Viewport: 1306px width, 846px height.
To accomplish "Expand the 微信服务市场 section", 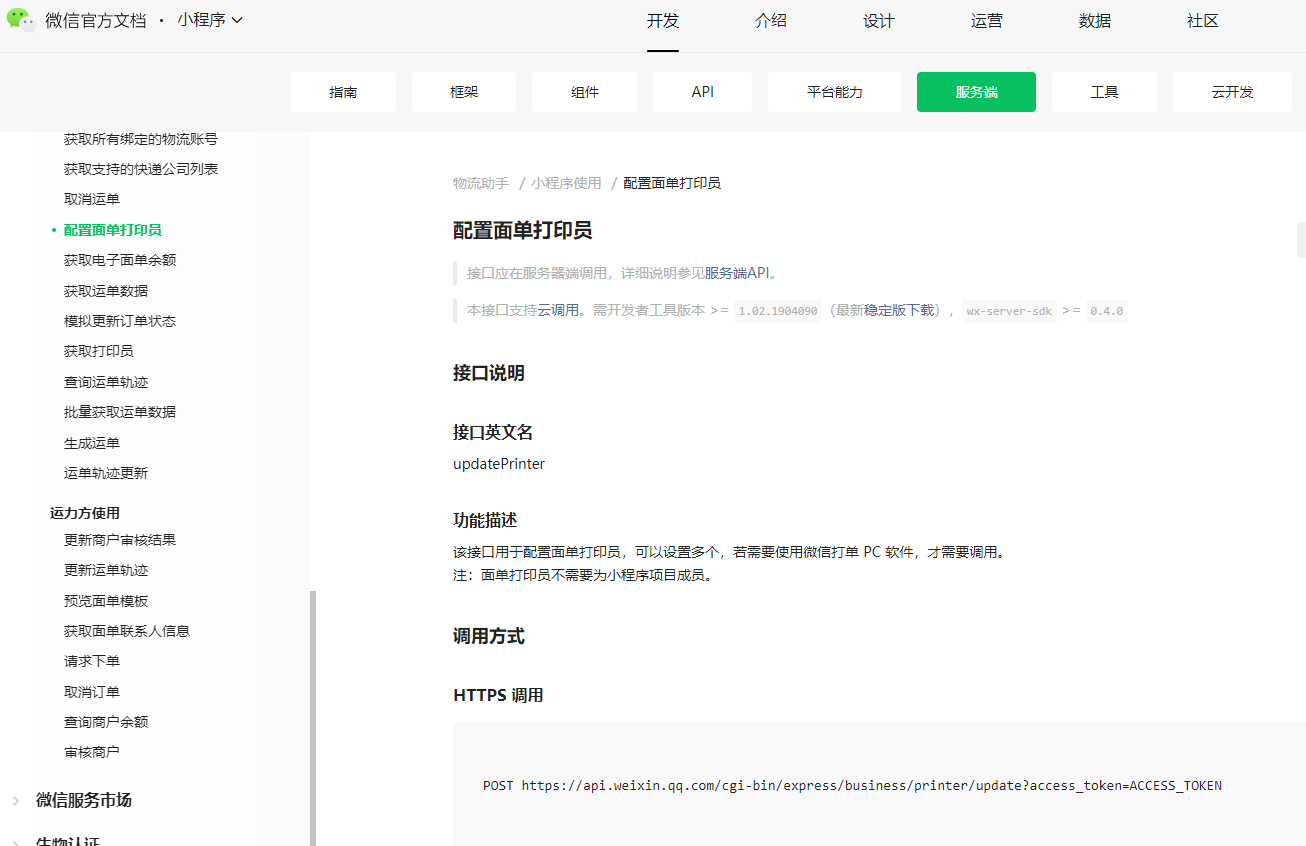I will coord(84,800).
